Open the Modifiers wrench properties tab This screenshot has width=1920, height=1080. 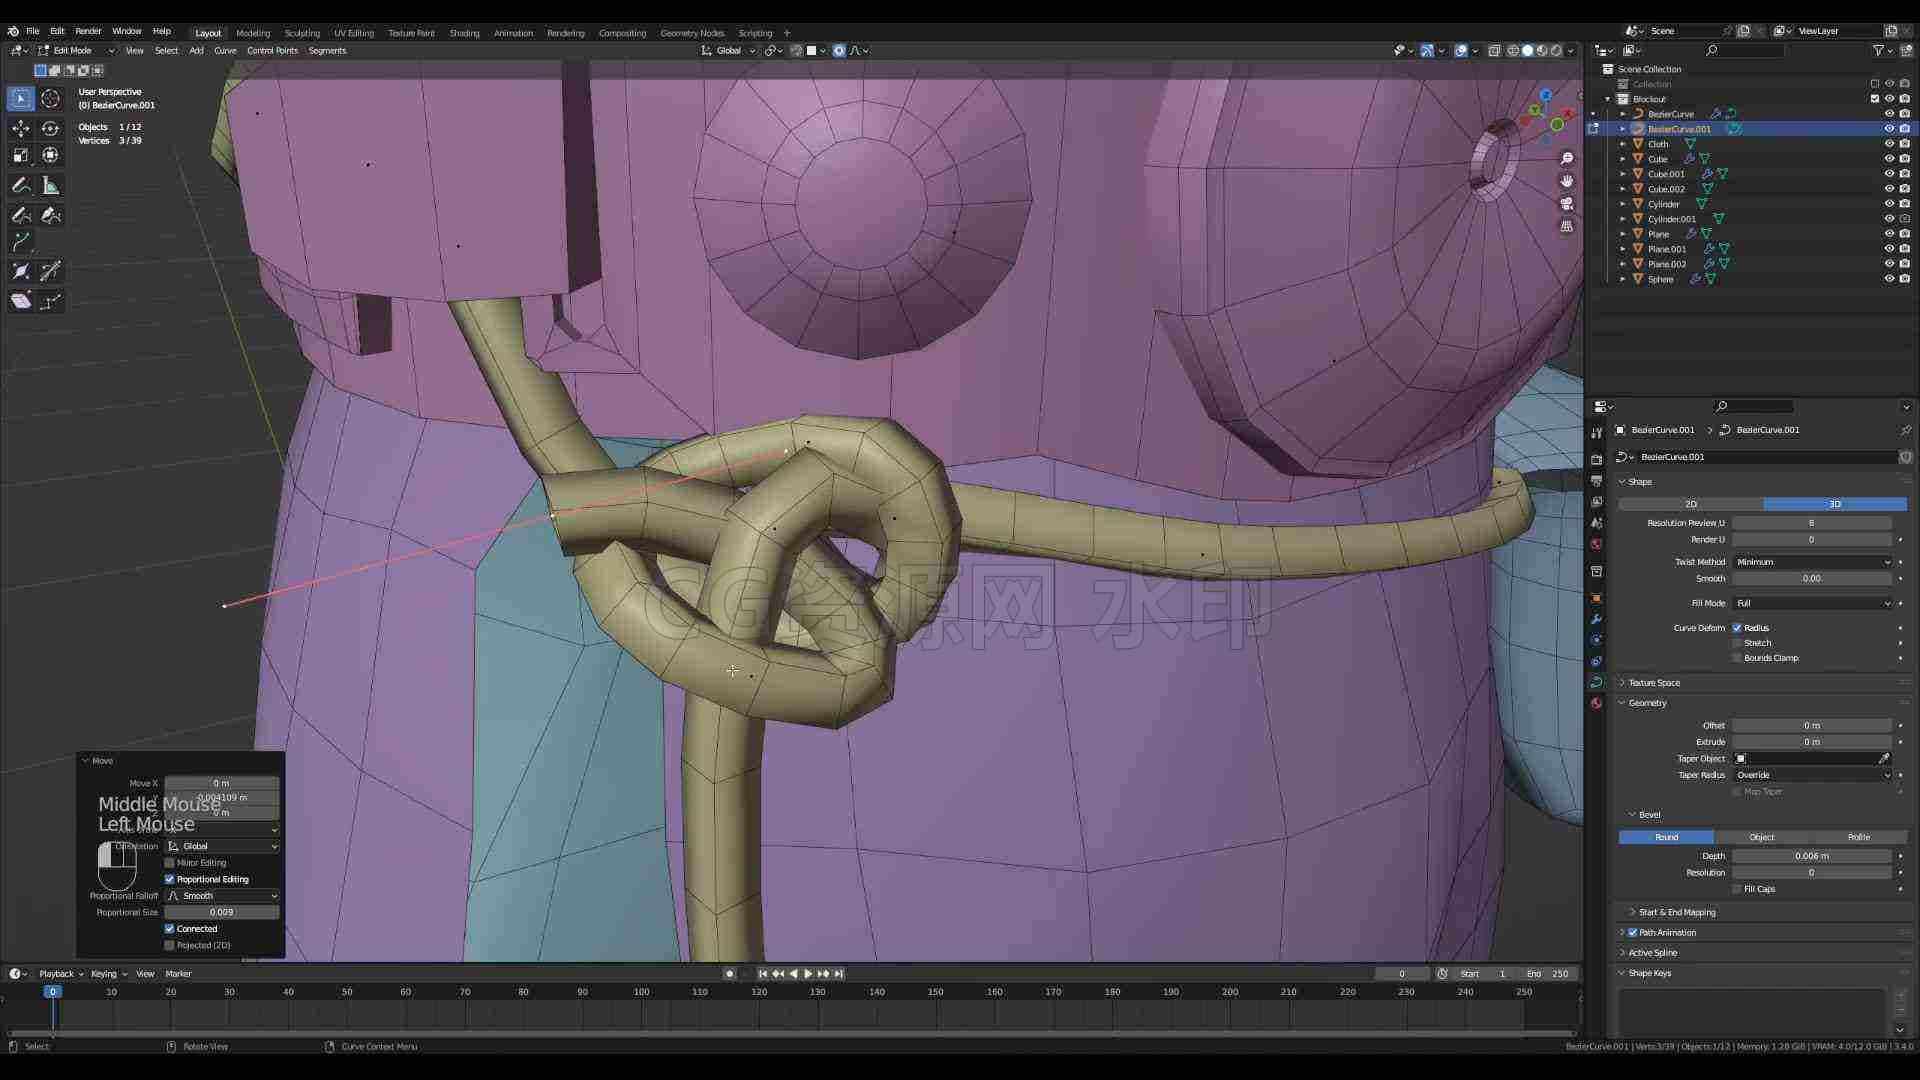1596,619
